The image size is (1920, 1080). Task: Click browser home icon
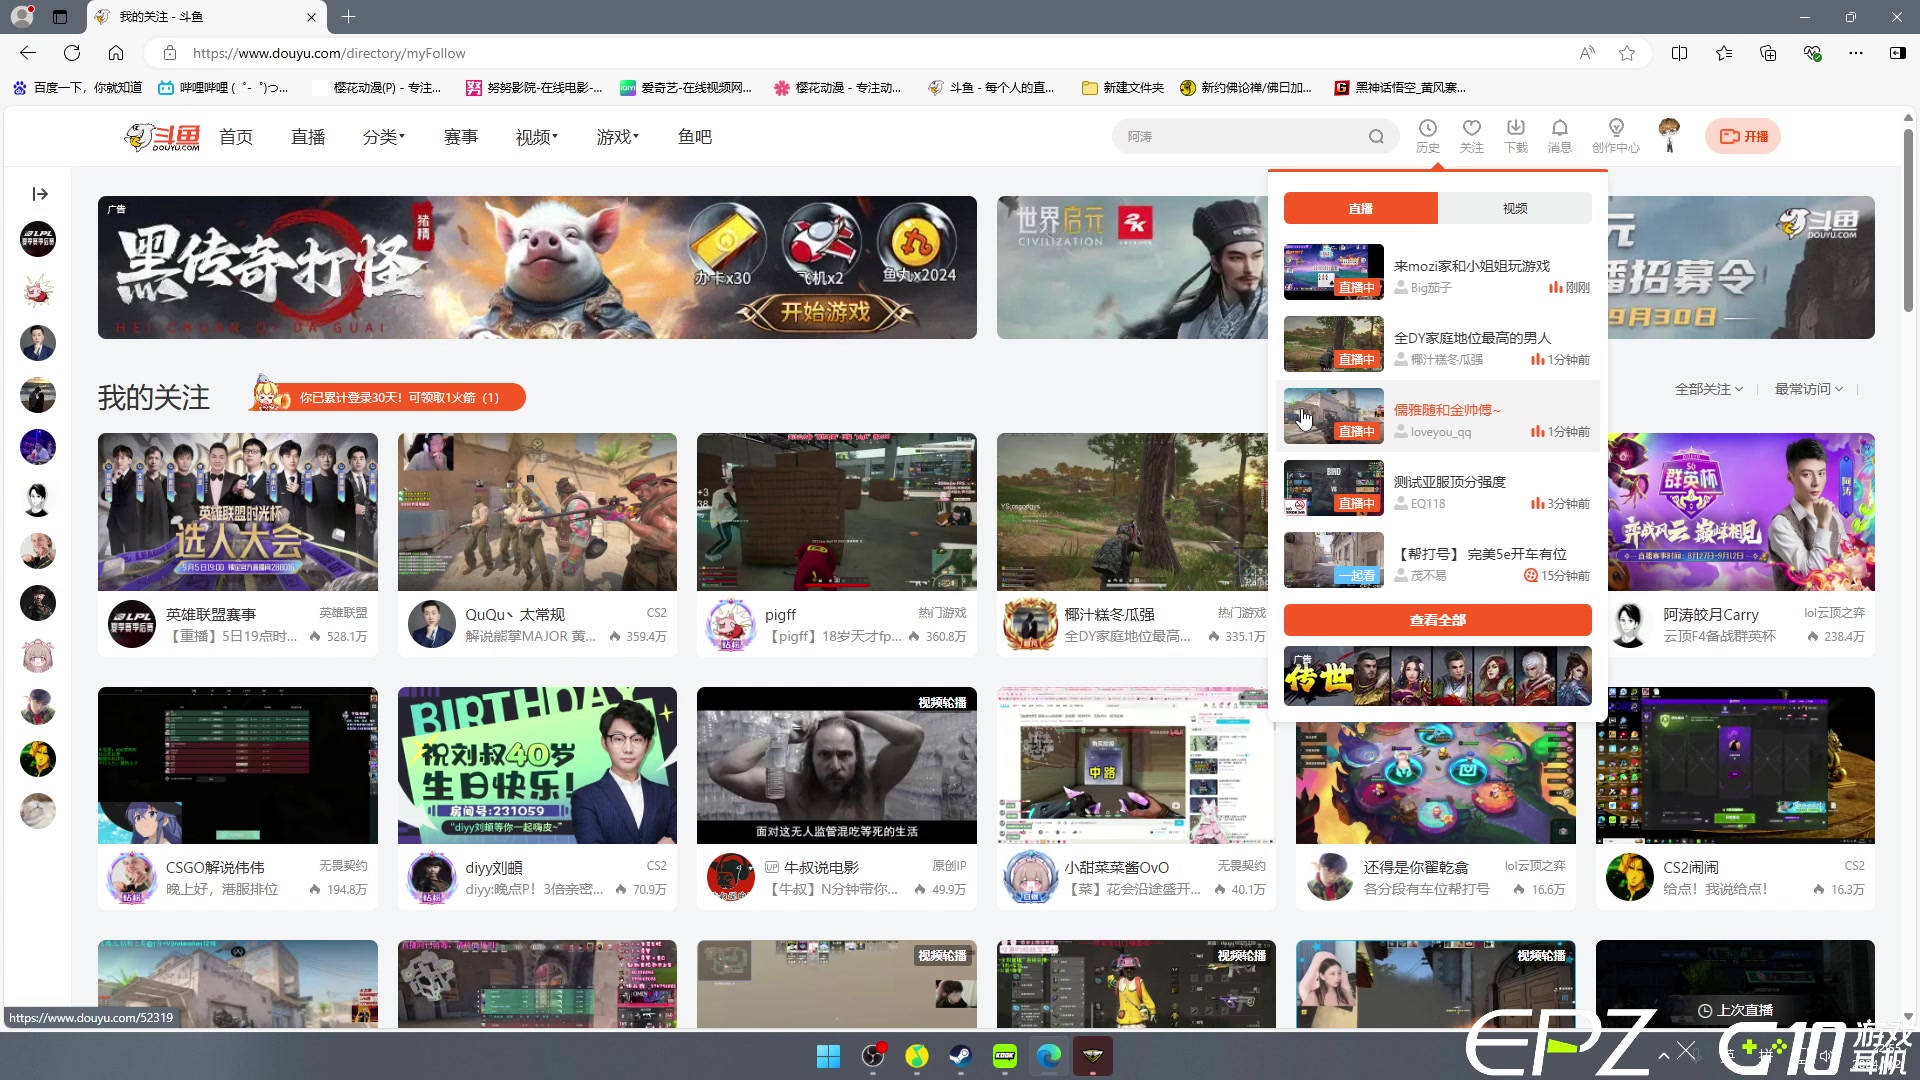click(x=116, y=53)
